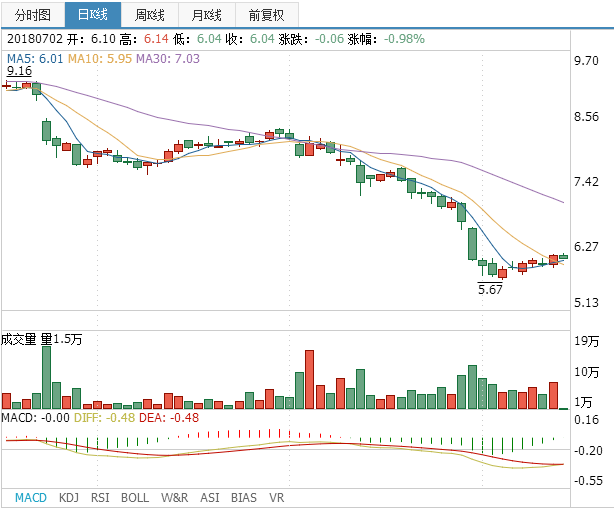Click the 5.13 price axis label
Image resolution: width=614 pixels, height=509 pixels.
(586, 302)
